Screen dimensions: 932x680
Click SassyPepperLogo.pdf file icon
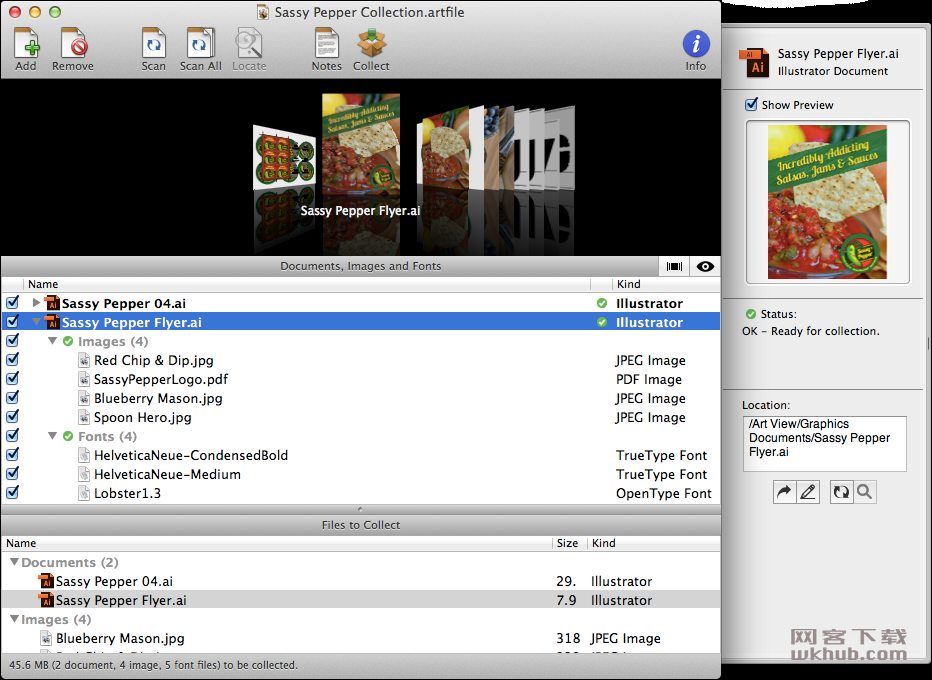84,379
